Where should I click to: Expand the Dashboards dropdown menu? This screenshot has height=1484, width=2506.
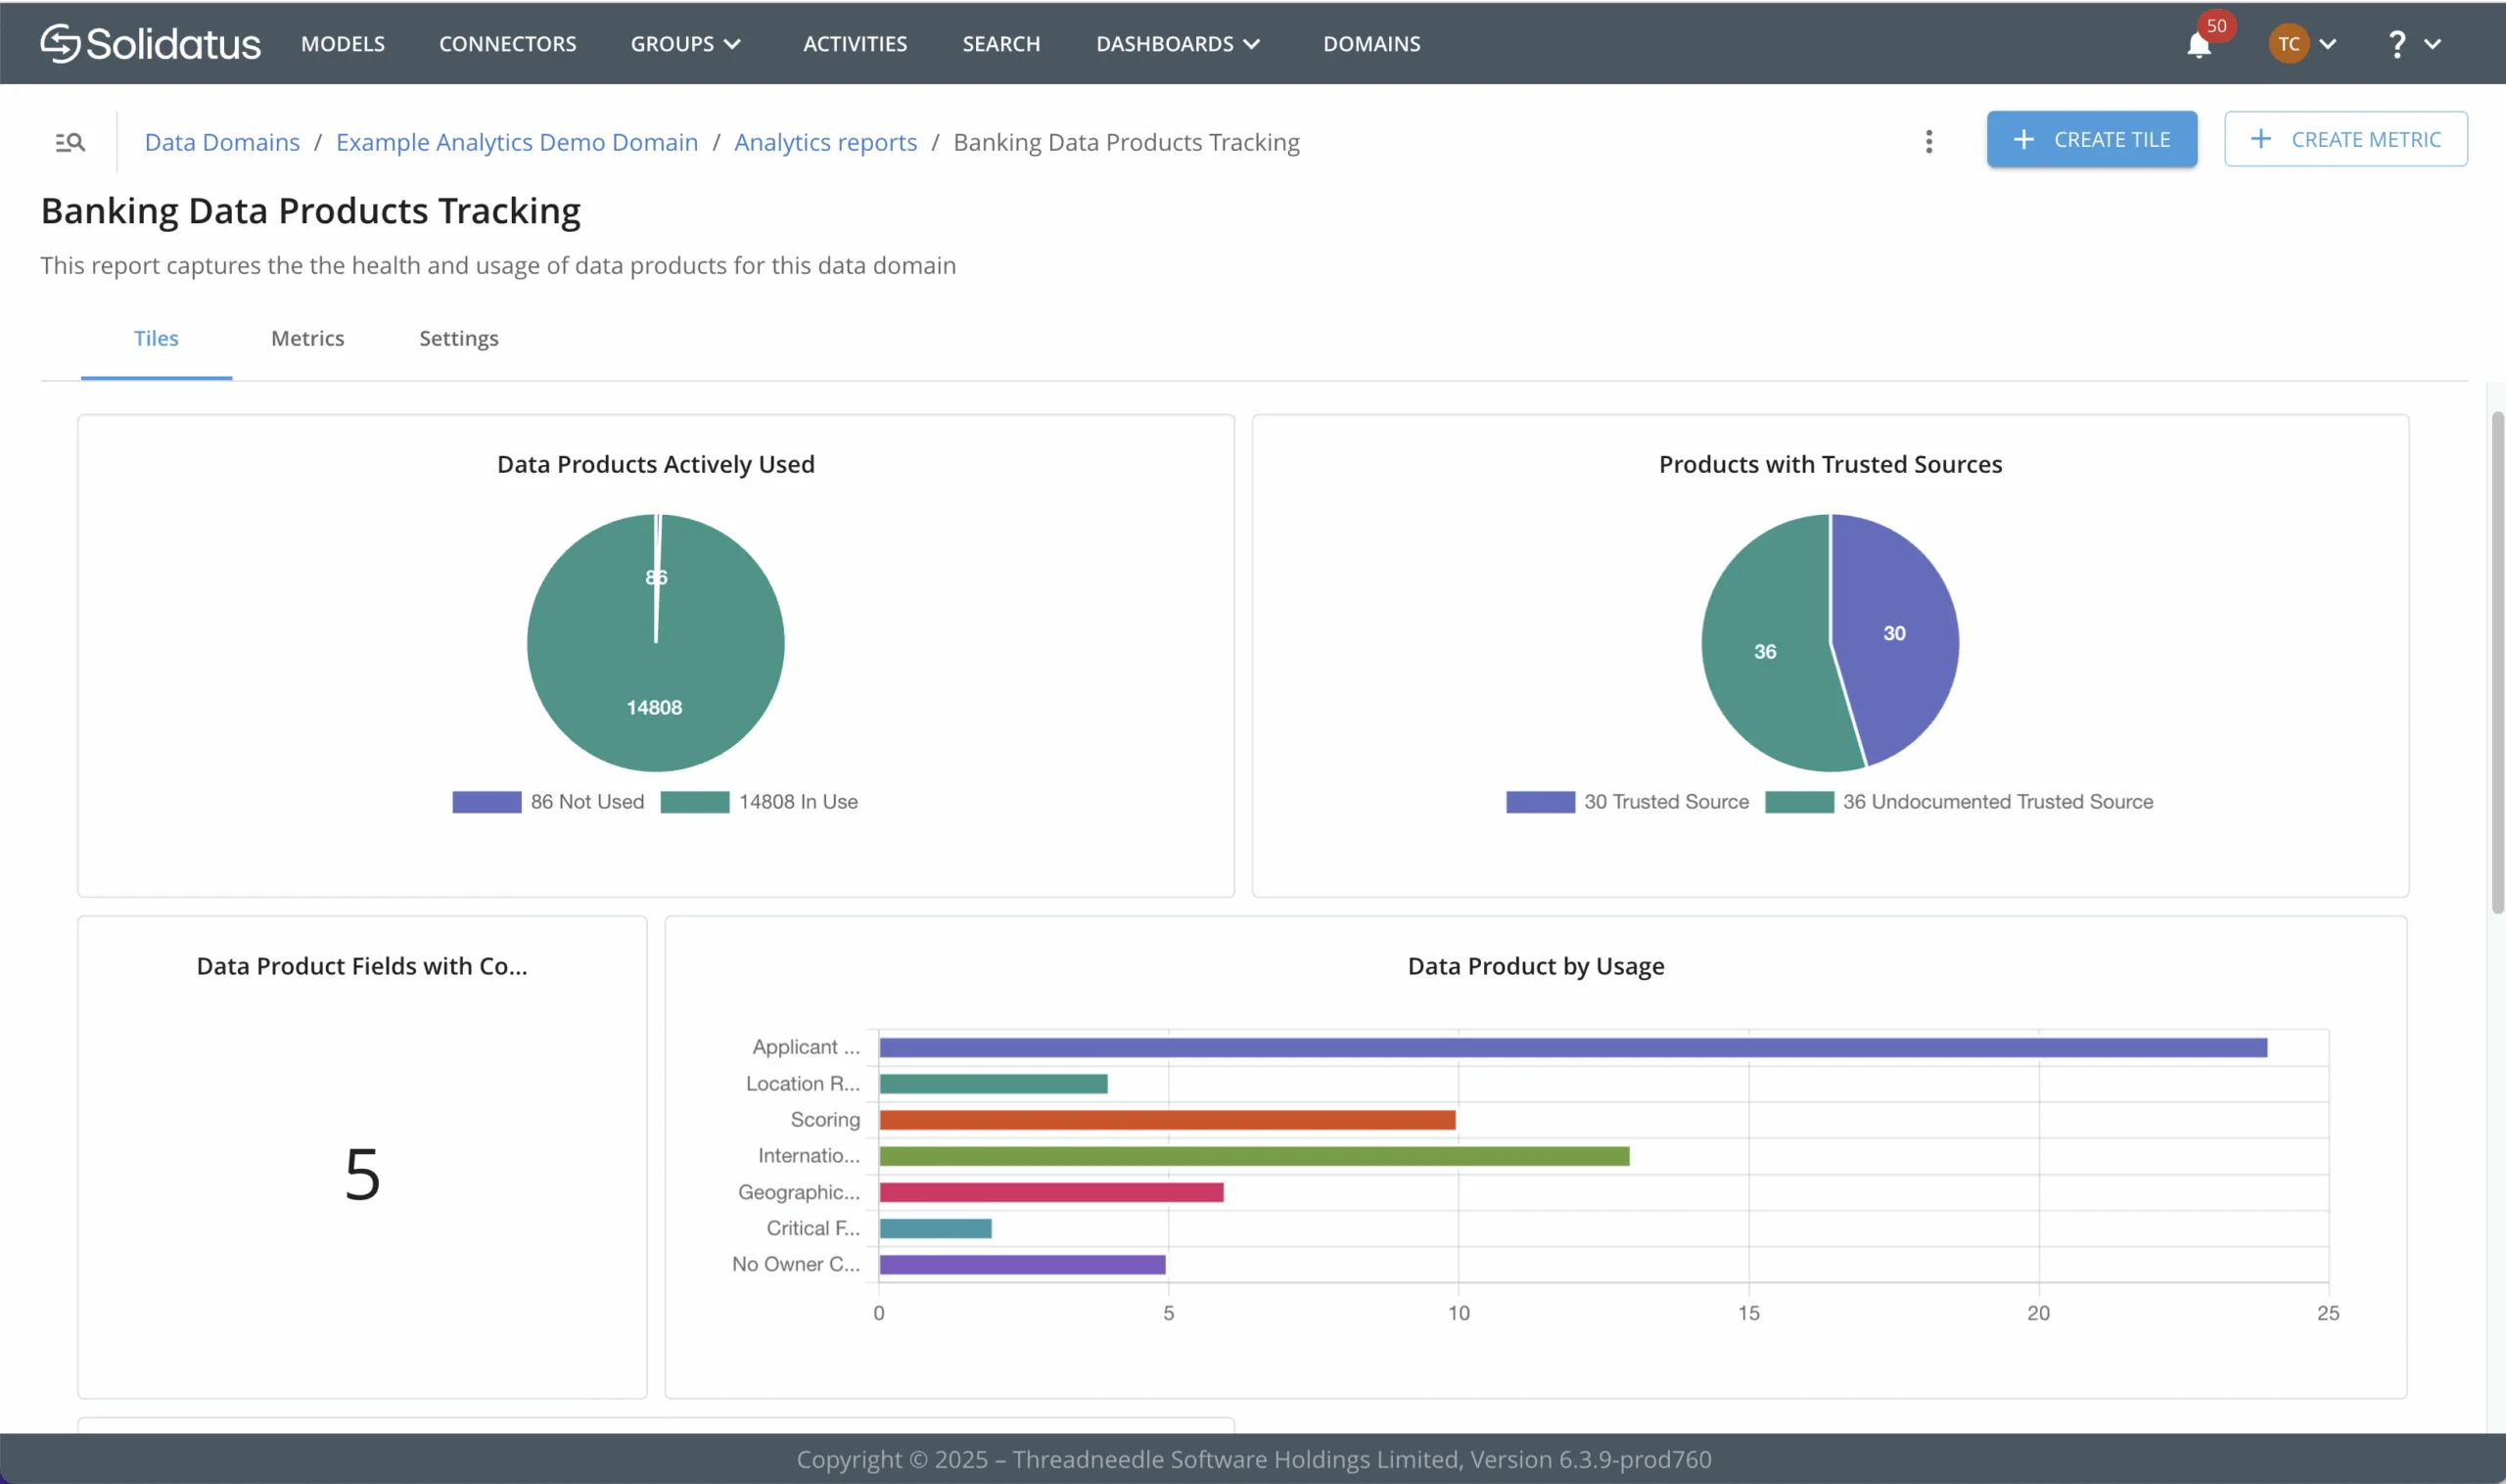coord(1177,44)
